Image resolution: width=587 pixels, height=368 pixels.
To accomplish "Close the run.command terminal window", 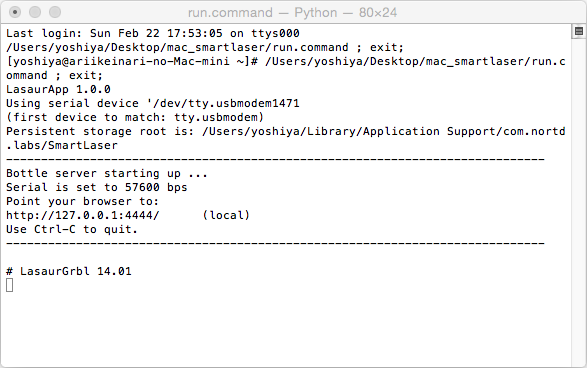I will [15, 12].
